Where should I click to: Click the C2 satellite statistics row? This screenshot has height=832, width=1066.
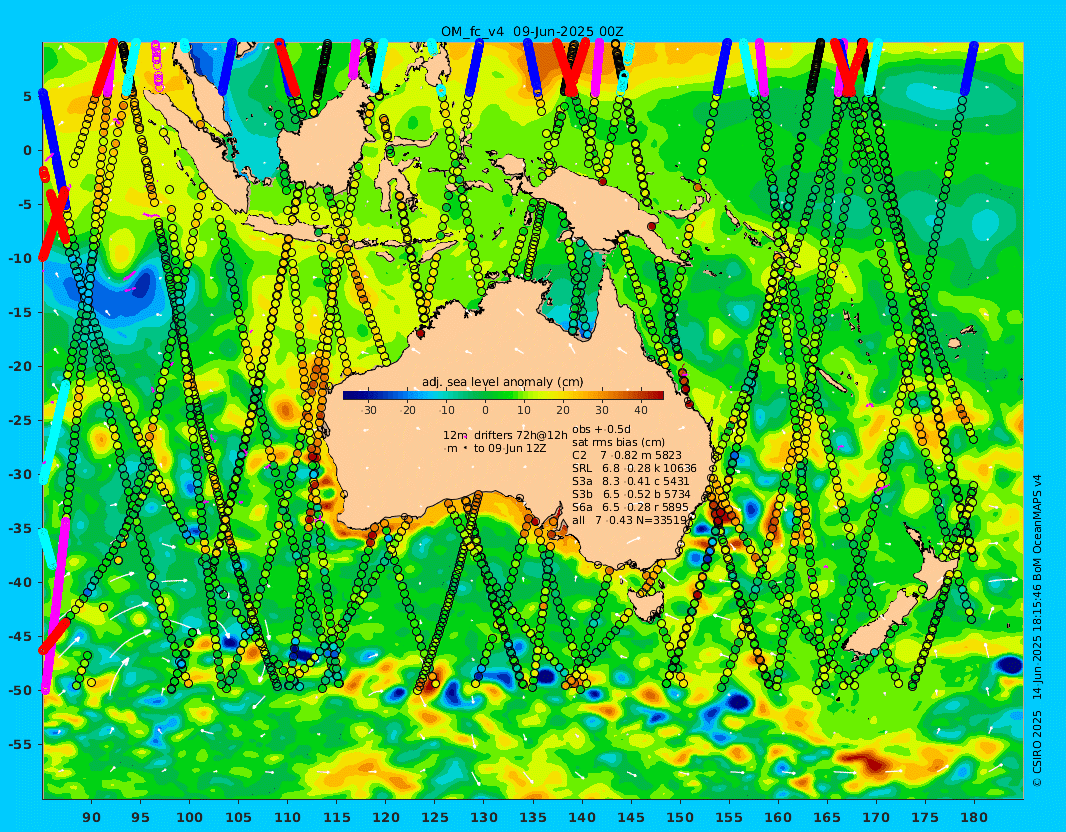[x=627, y=455]
